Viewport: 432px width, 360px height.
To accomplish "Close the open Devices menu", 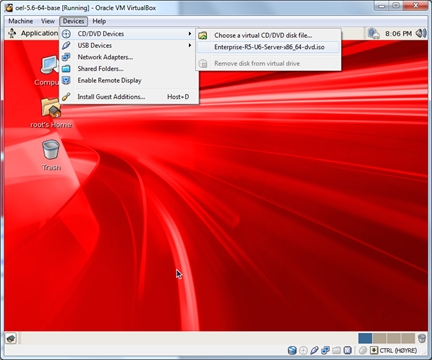I will [x=73, y=21].
